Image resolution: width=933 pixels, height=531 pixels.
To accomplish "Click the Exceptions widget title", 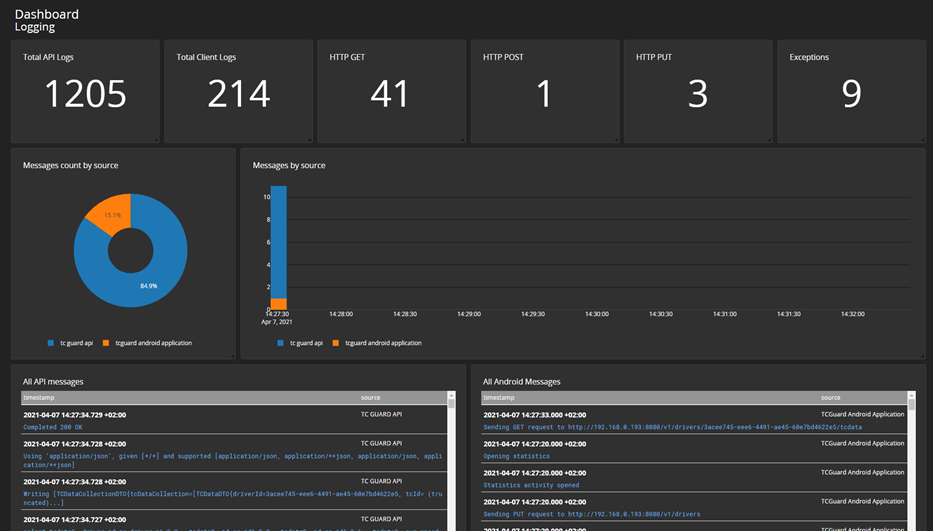I will pos(809,57).
